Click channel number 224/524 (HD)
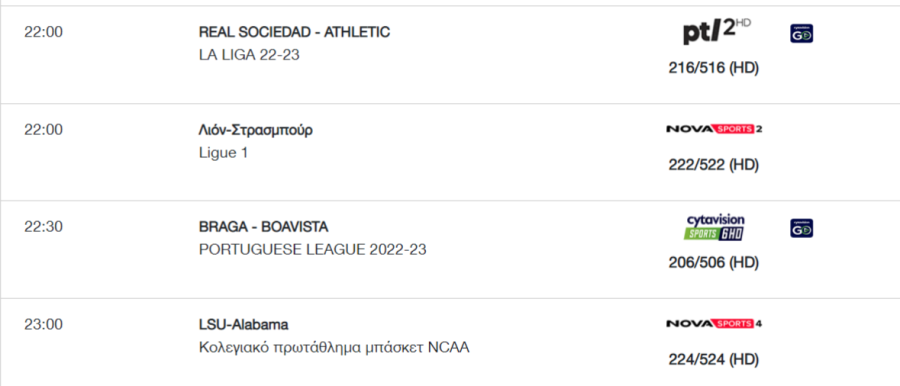900x386 pixels. click(x=713, y=360)
